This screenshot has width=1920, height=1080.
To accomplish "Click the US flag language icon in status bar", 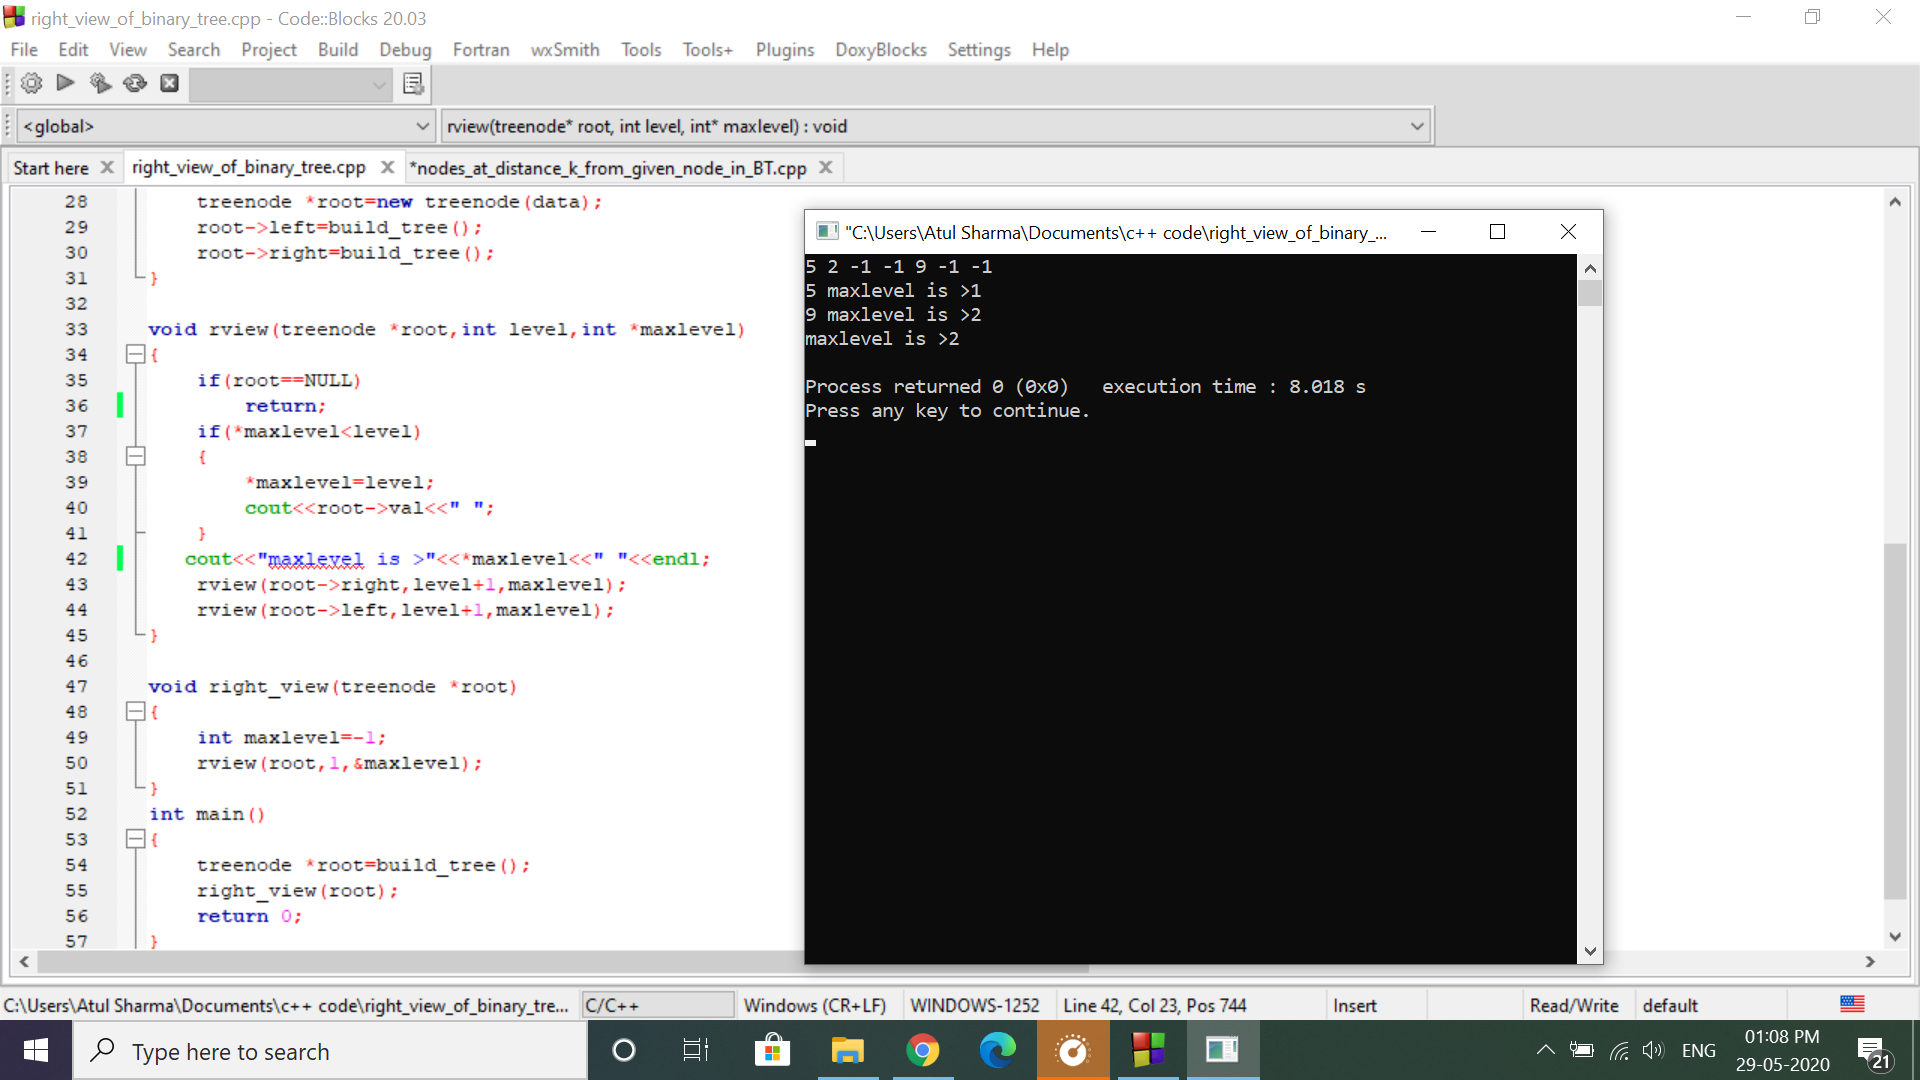I will tap(1852, 1004).
